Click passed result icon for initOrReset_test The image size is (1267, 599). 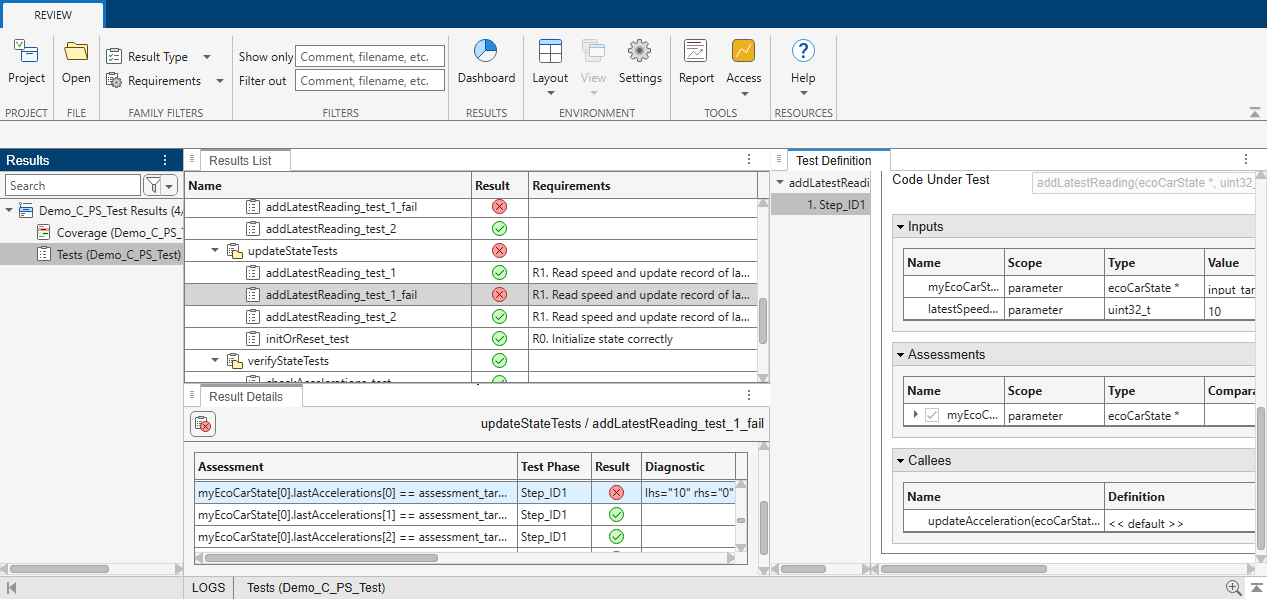[500, 339]
